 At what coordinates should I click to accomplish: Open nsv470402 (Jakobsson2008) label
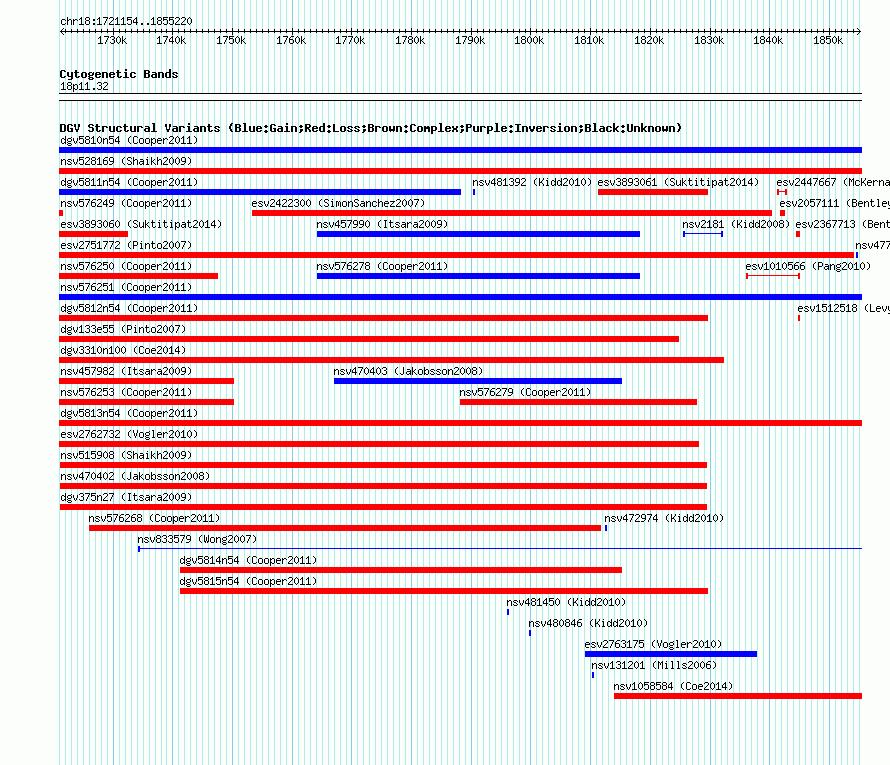135,476
